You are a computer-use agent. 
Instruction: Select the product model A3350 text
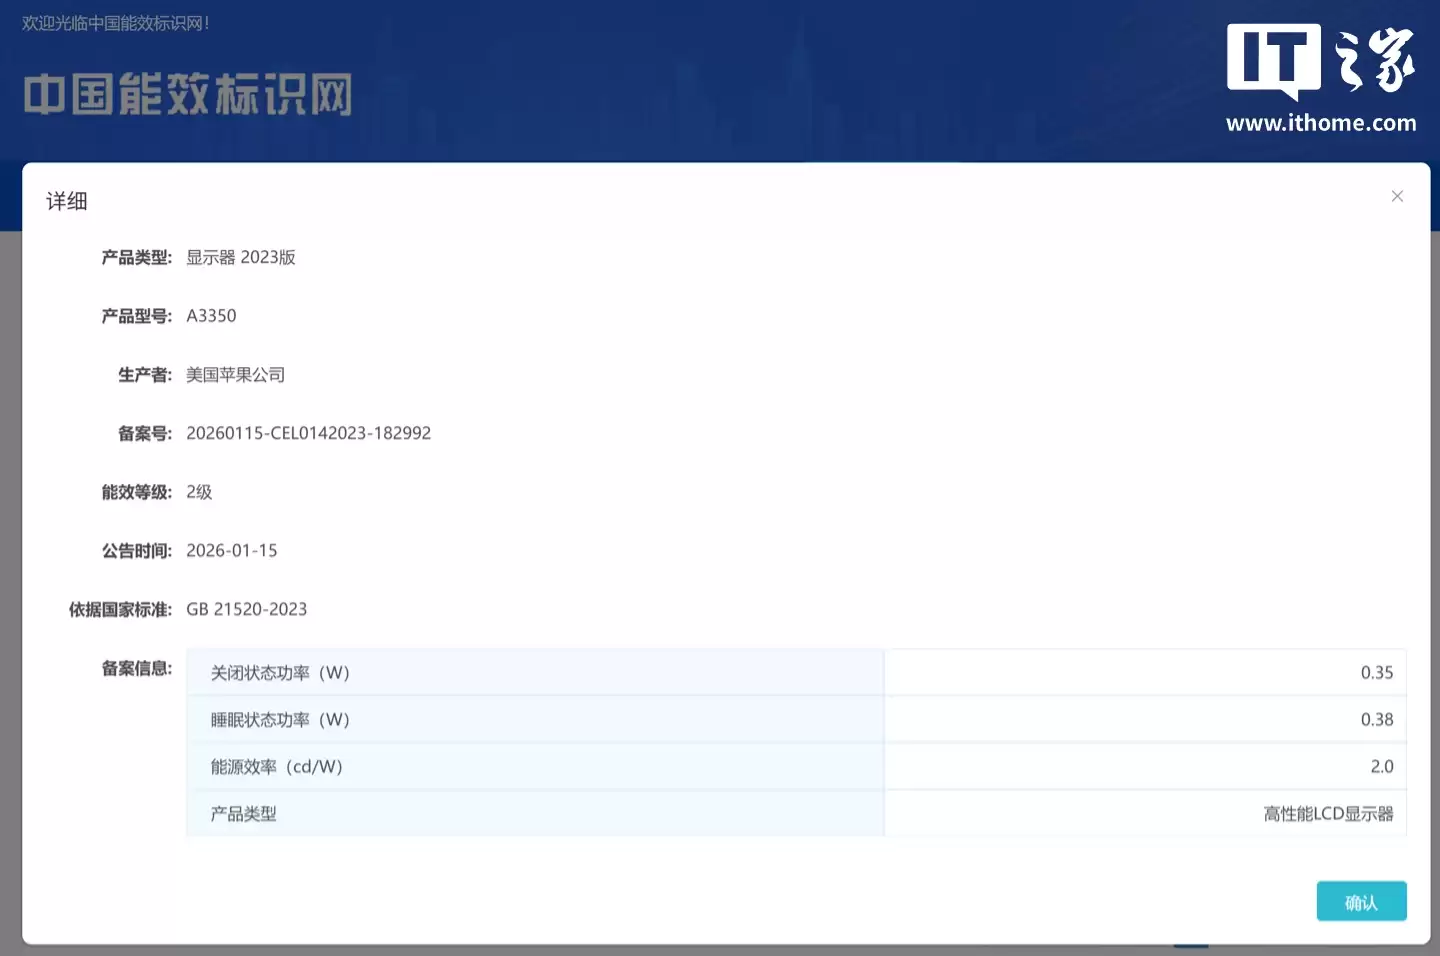click(211, 315)
